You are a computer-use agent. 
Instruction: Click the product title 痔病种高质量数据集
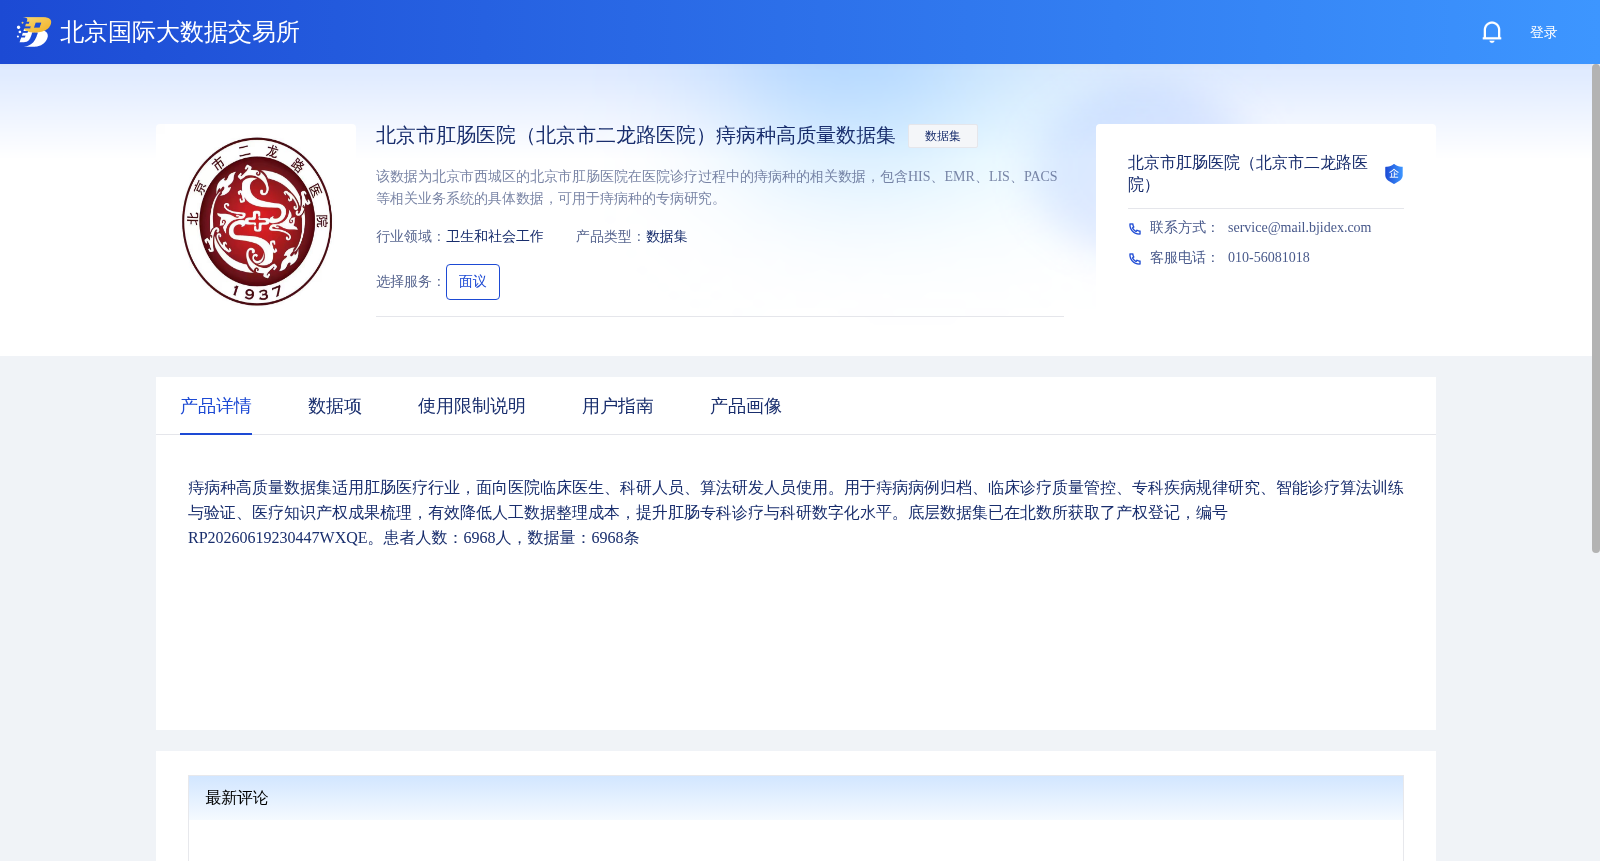click(636, 136)
